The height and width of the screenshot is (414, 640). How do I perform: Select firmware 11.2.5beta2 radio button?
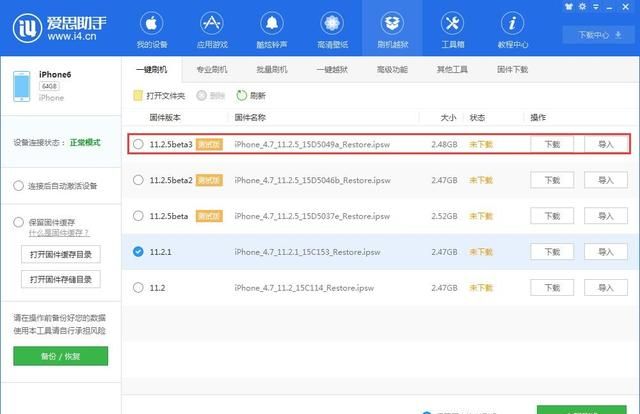pyautogui.click(x=138, y=180)
